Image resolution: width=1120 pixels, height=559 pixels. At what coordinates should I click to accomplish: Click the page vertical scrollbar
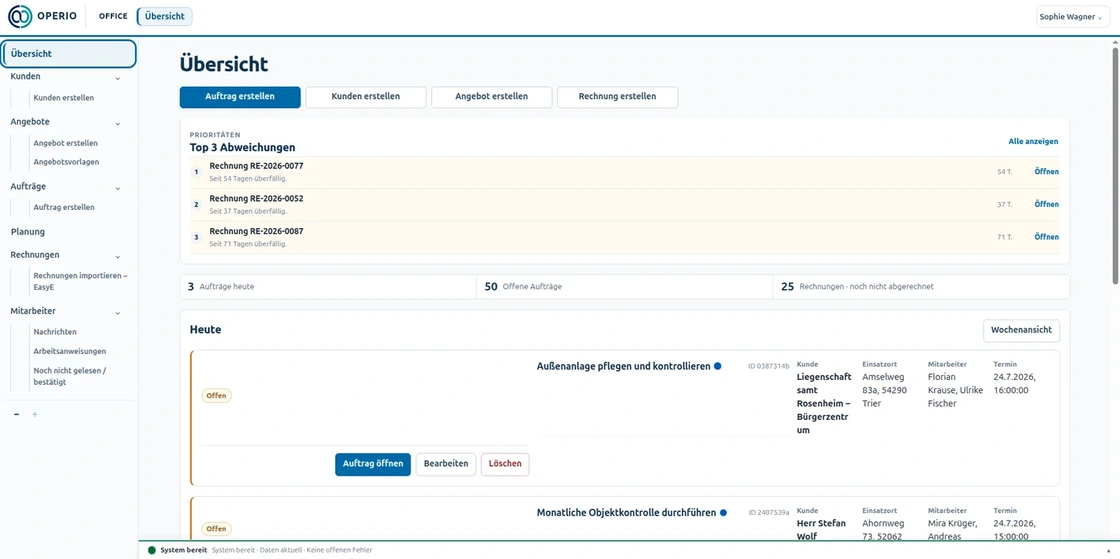click(1115, 164)
